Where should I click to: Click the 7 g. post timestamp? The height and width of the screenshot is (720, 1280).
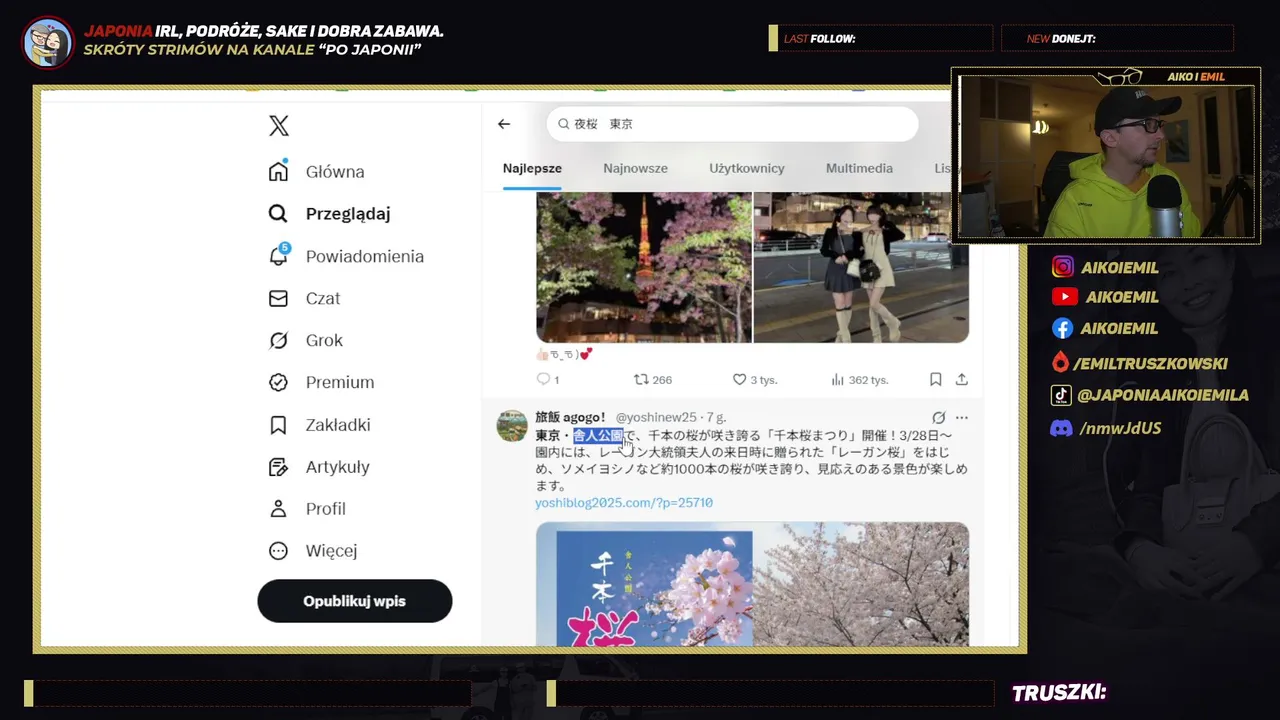[x=716, y=417]
